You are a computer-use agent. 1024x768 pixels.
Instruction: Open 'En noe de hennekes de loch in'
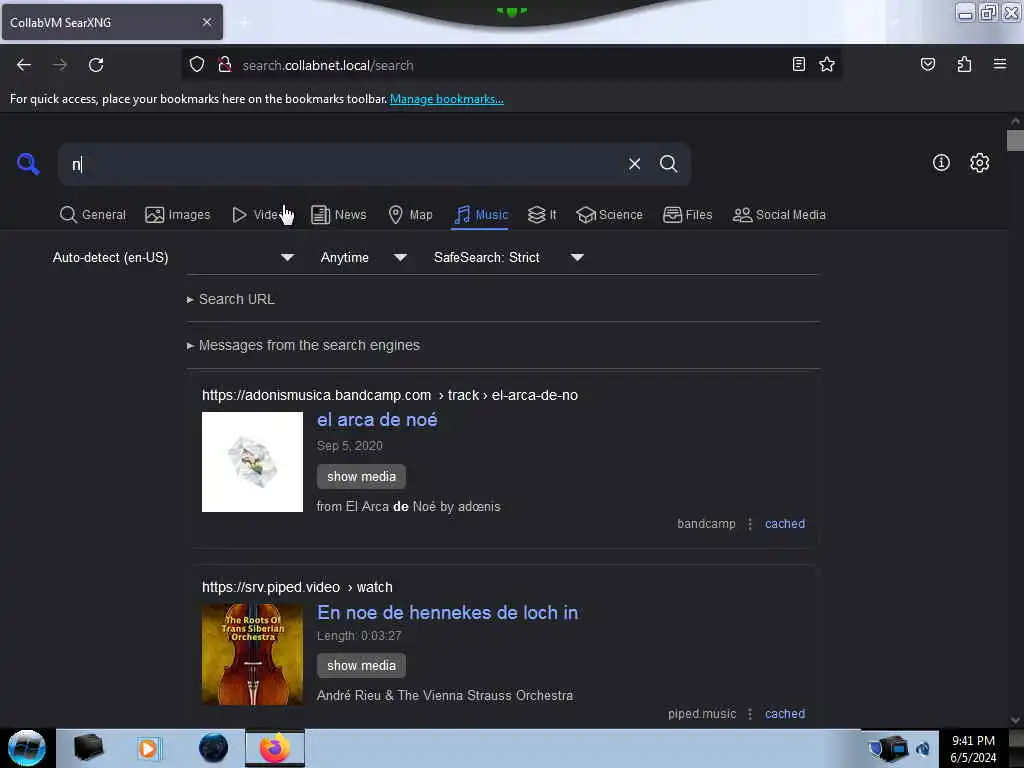pos(447,613)
